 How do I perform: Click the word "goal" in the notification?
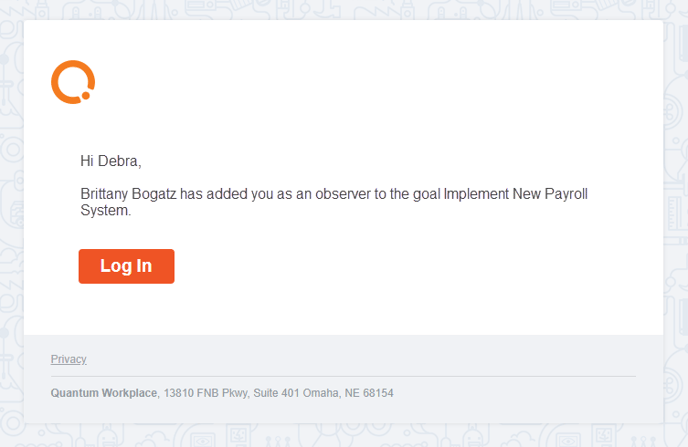click(x=426, y=194)
